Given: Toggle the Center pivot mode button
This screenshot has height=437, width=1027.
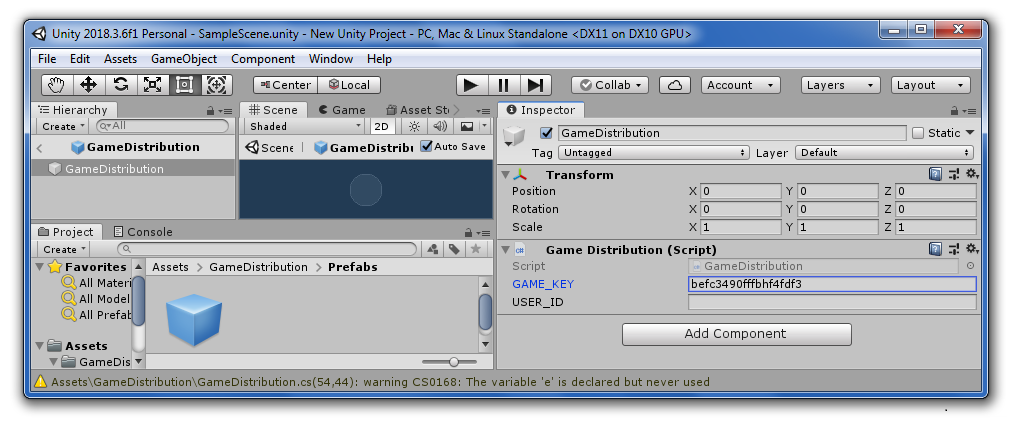Looking at the screenshot, I should pyautogui.click(x=286, y=85).
